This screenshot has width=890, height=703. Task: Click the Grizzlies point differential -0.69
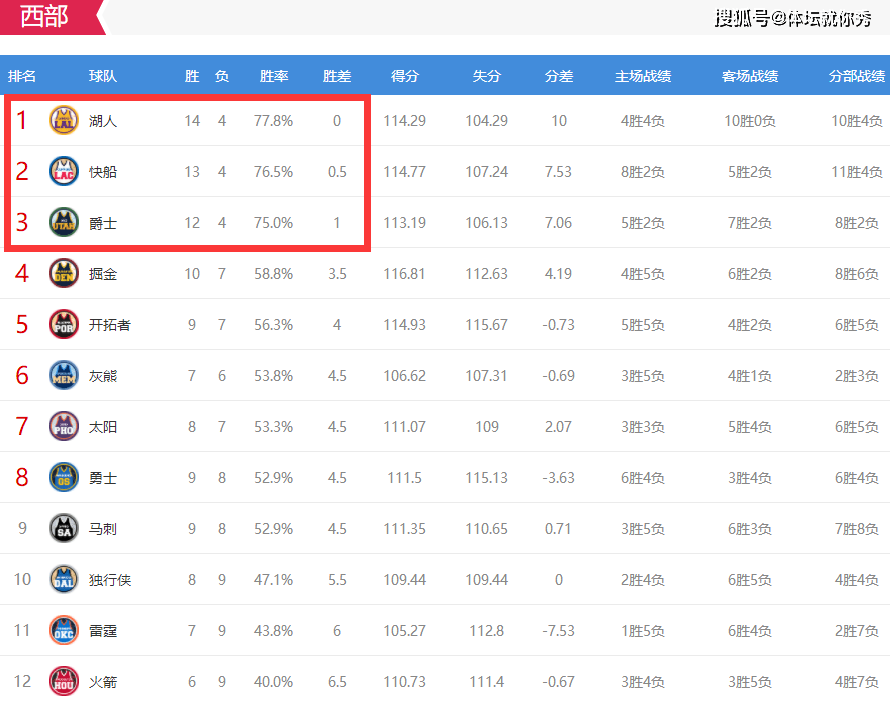(x=559, y=376)
